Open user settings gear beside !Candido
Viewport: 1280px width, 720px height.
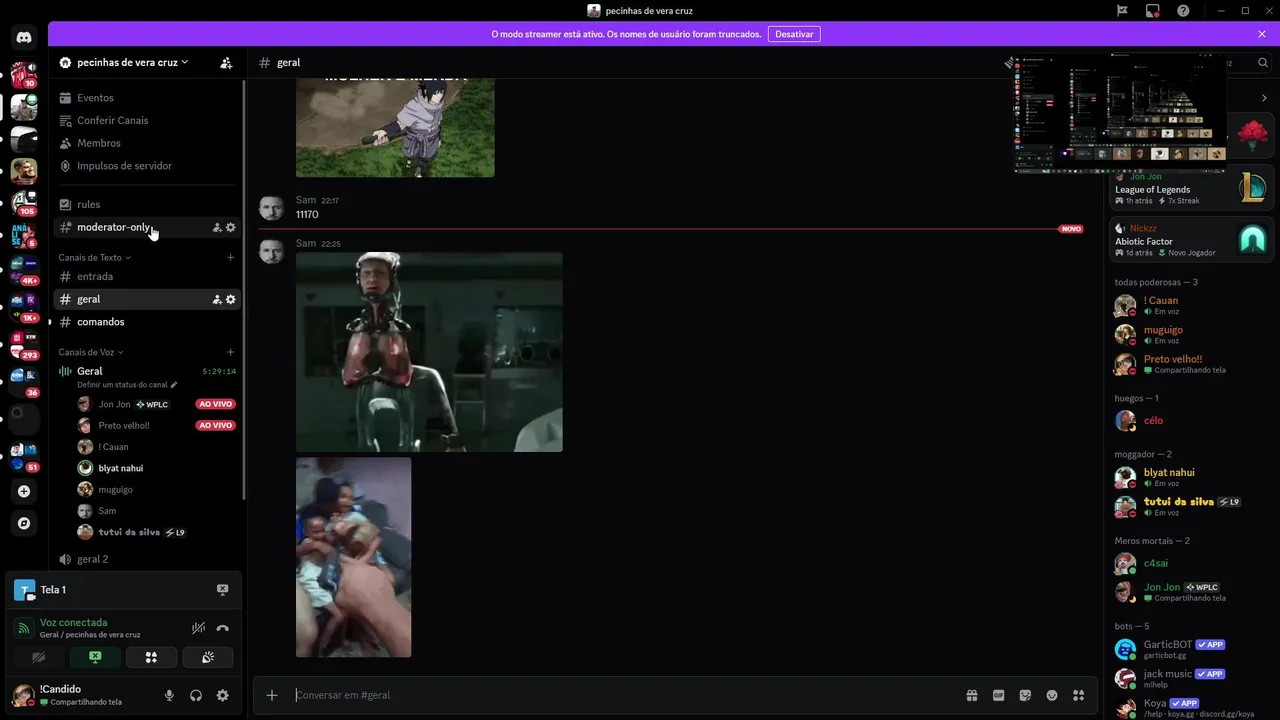223,695
